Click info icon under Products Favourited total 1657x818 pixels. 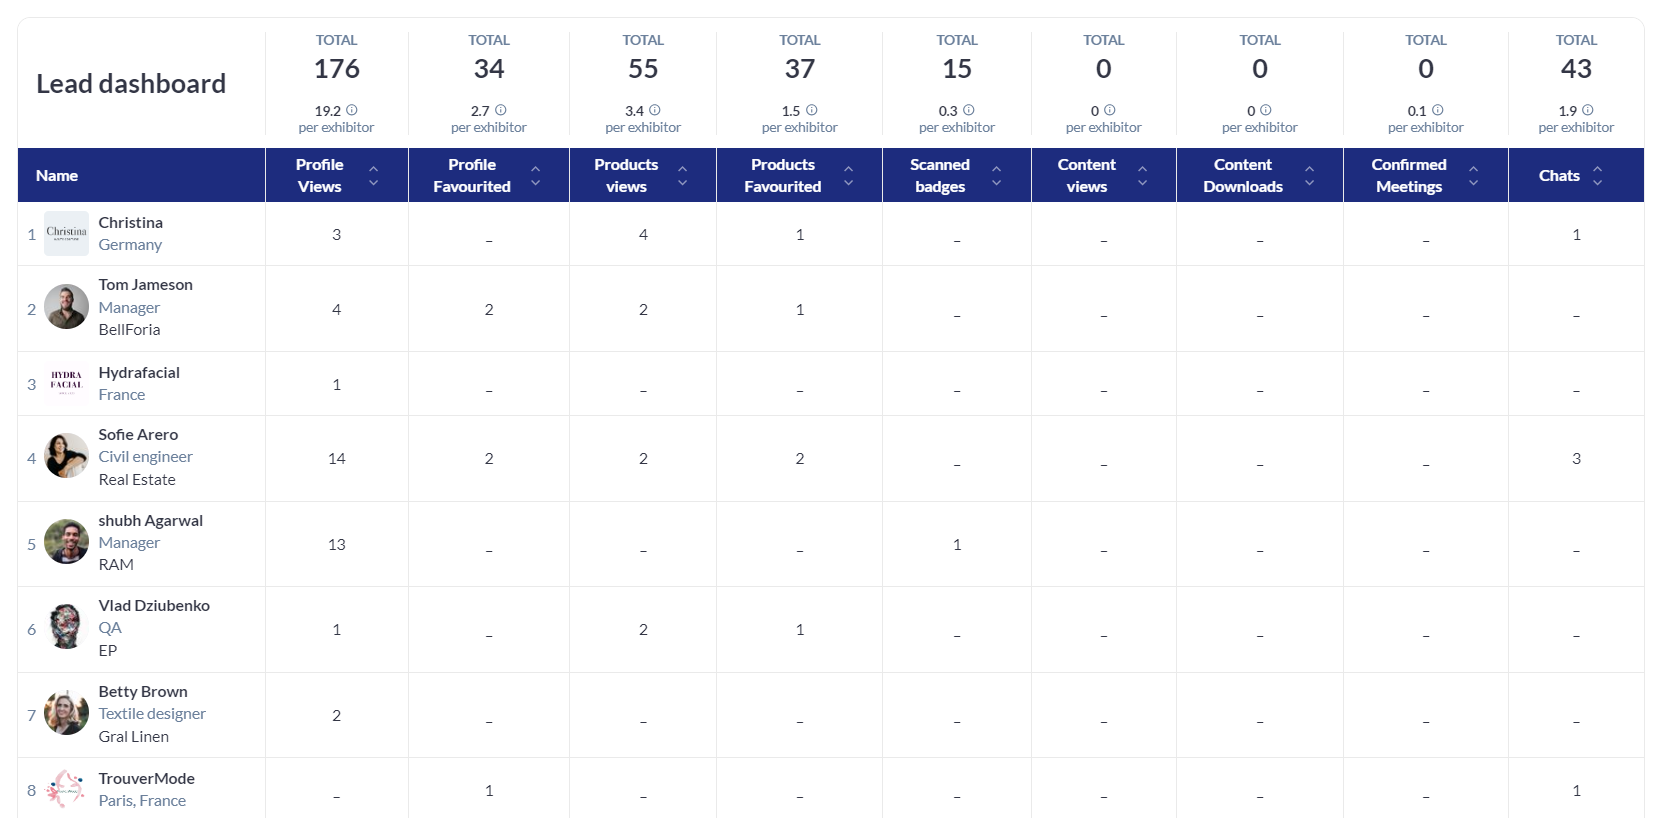point(811,110)
